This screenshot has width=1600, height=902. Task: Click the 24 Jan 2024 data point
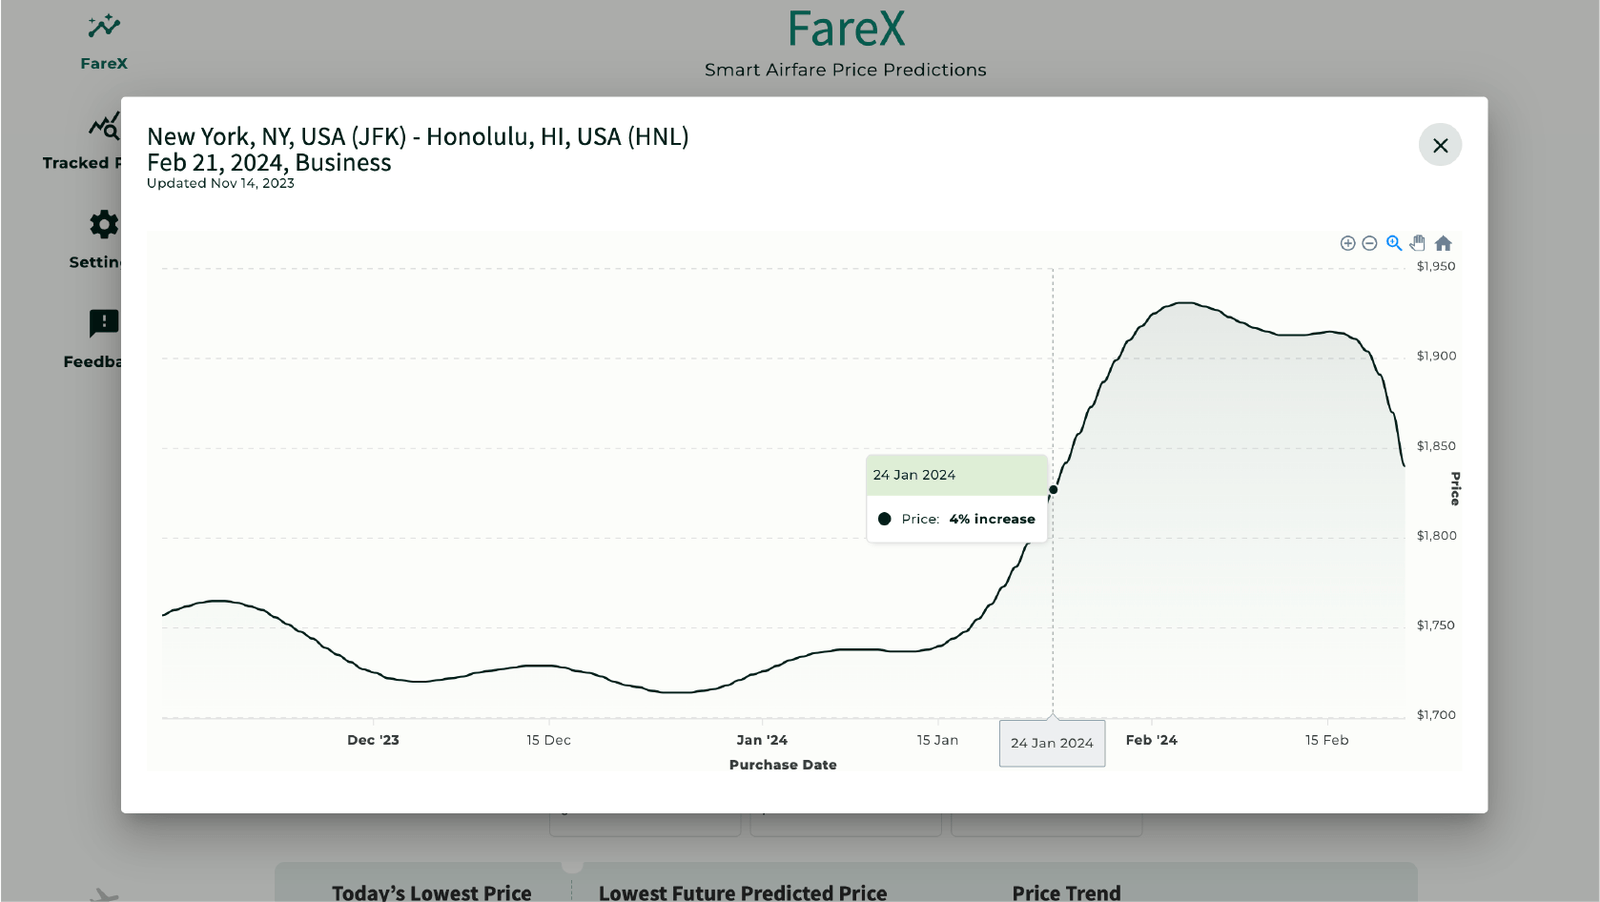pyautogui.click(x=1053, y=490)
